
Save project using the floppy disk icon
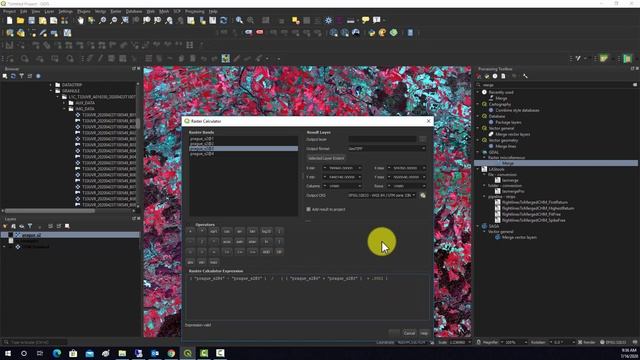(x=31, y=20)
